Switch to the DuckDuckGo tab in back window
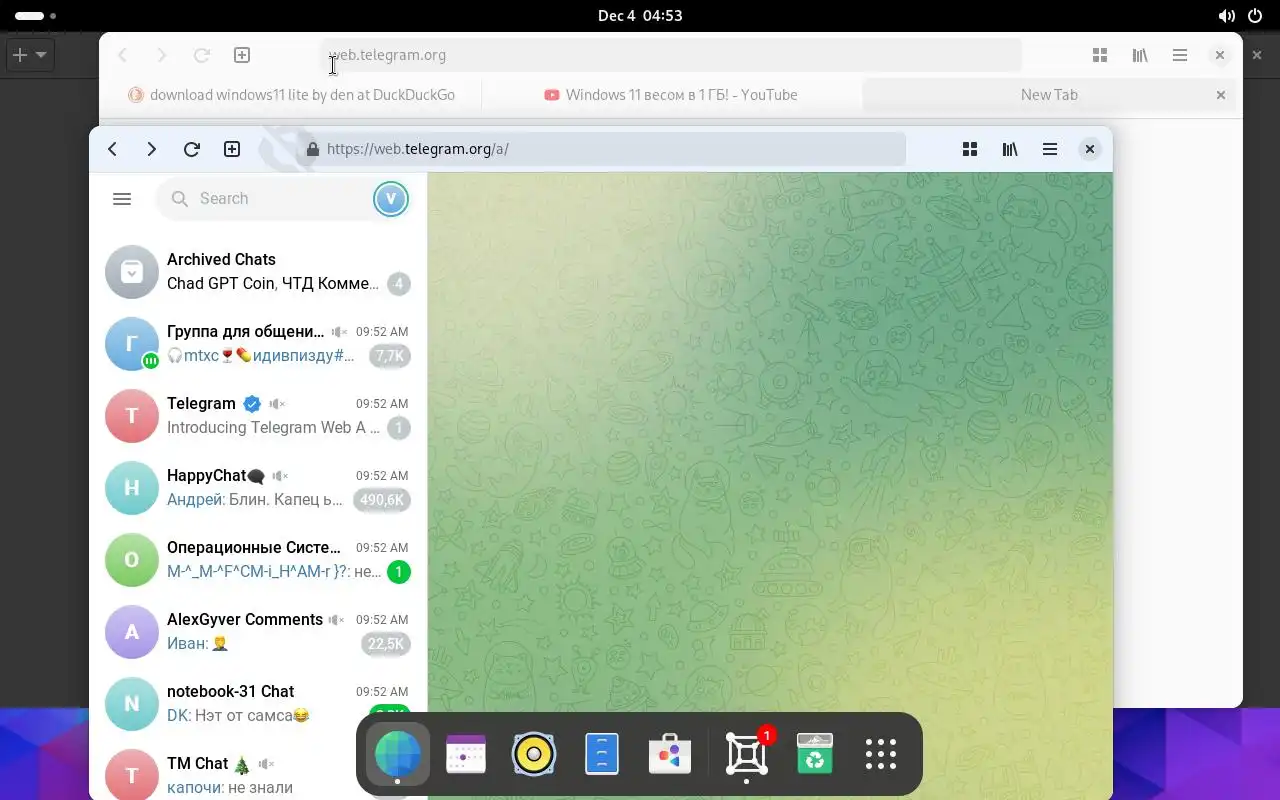 click(x=291, y=95)
